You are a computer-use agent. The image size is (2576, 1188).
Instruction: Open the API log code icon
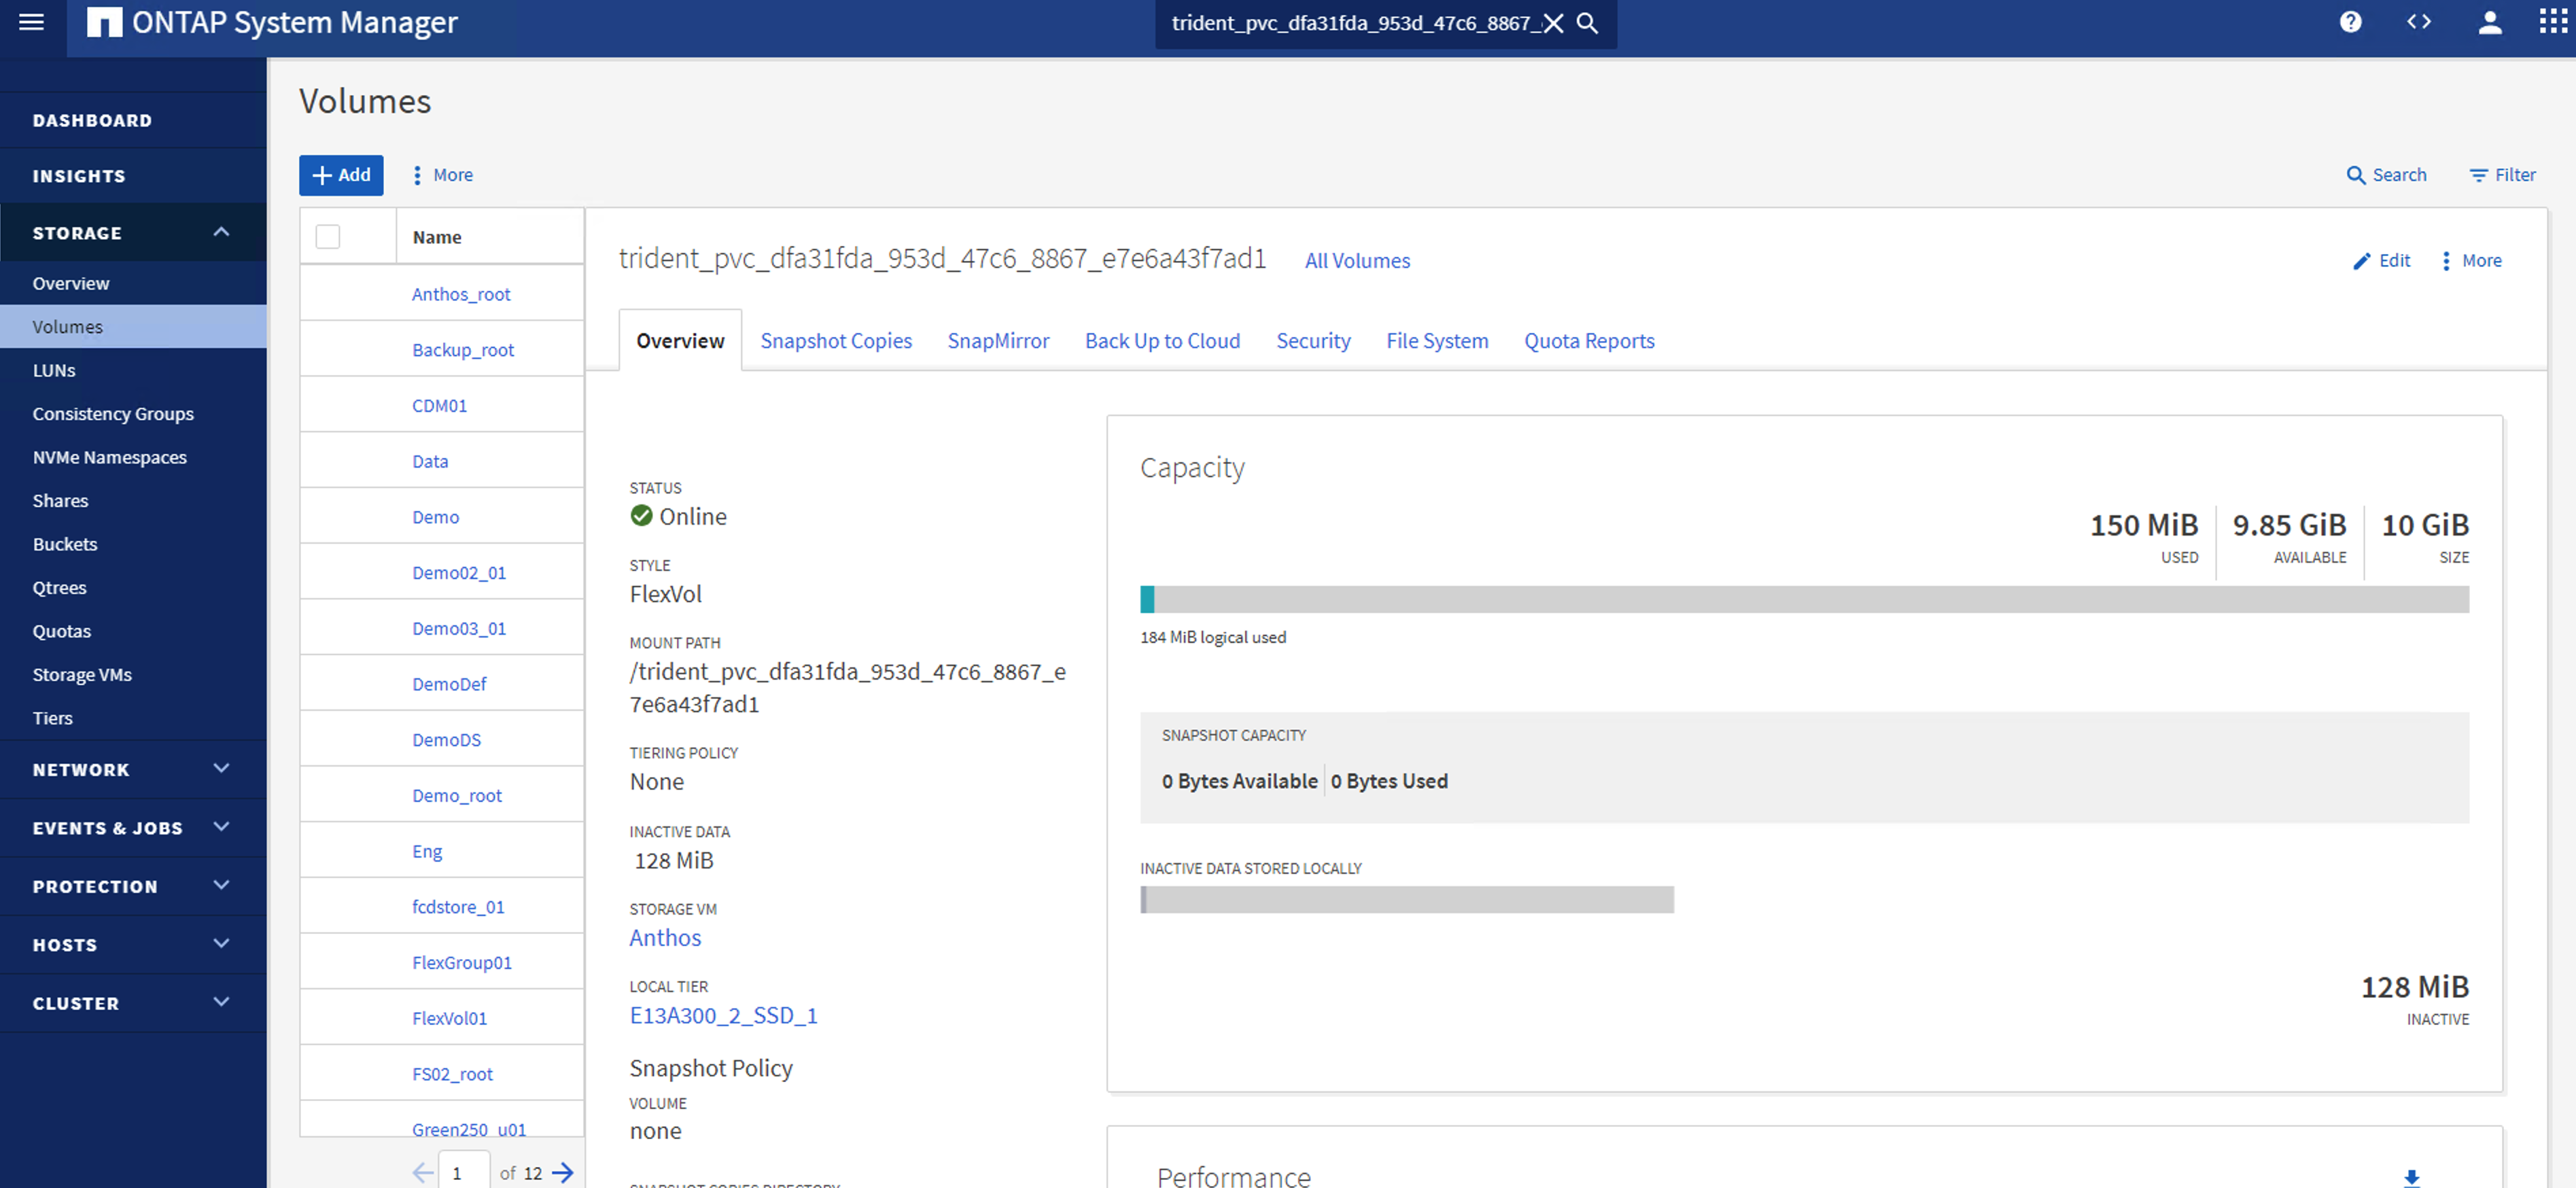click(x=2418, y=22)
